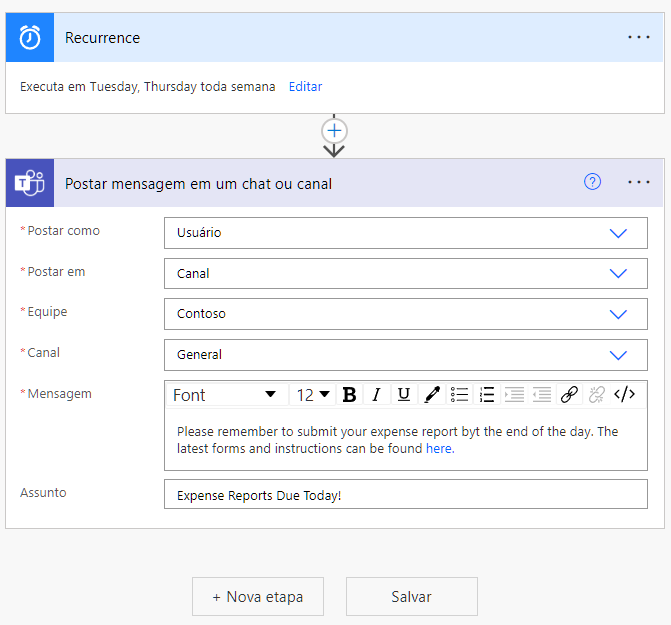Image resolution: width=671 pixels, height=625 pixels.
Task: Toggle underline formatting in message editor
Action: 404,395
